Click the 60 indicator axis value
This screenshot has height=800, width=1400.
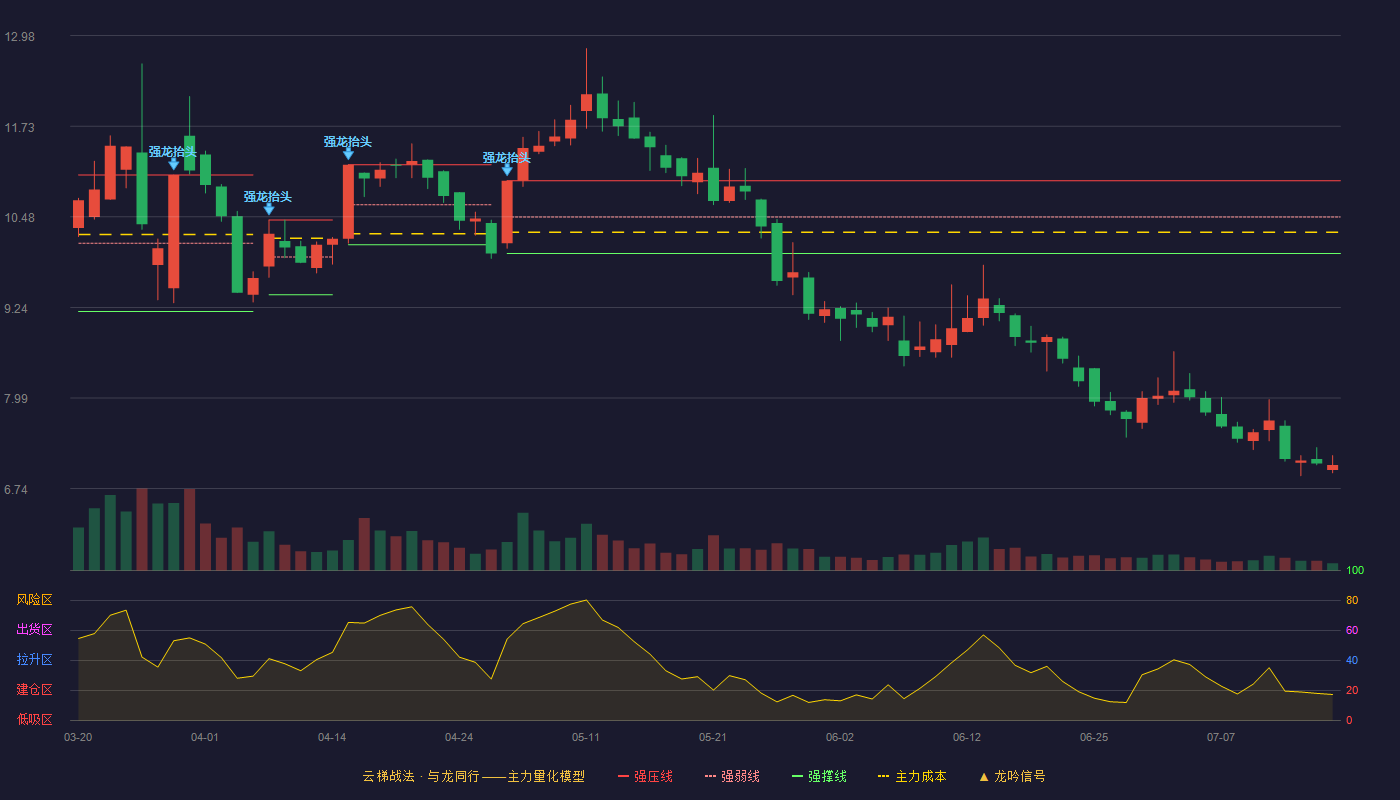1352,630
